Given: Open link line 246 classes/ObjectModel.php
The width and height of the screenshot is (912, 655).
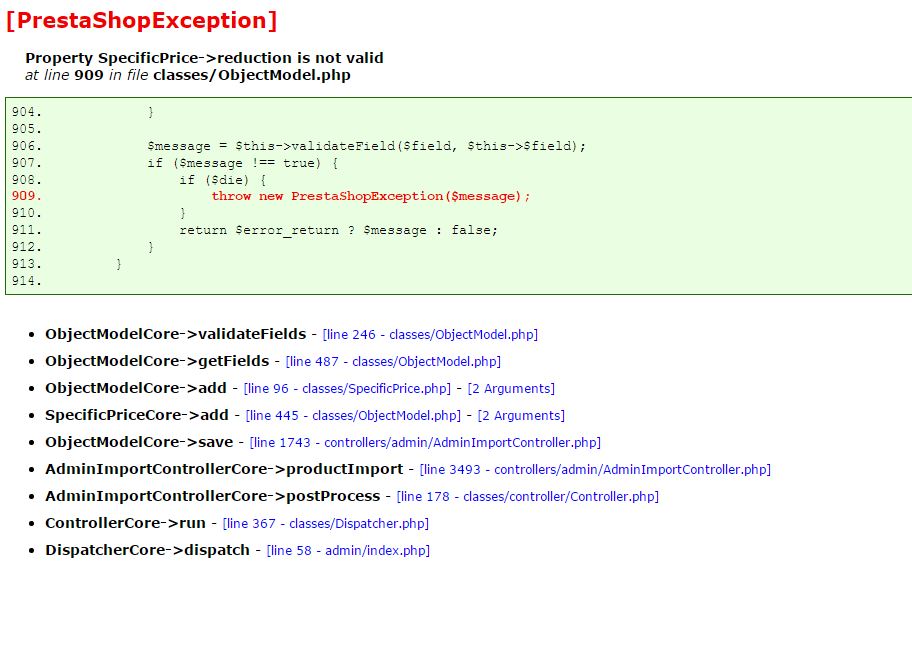Looking at the screenshot, I should point(430,334).
